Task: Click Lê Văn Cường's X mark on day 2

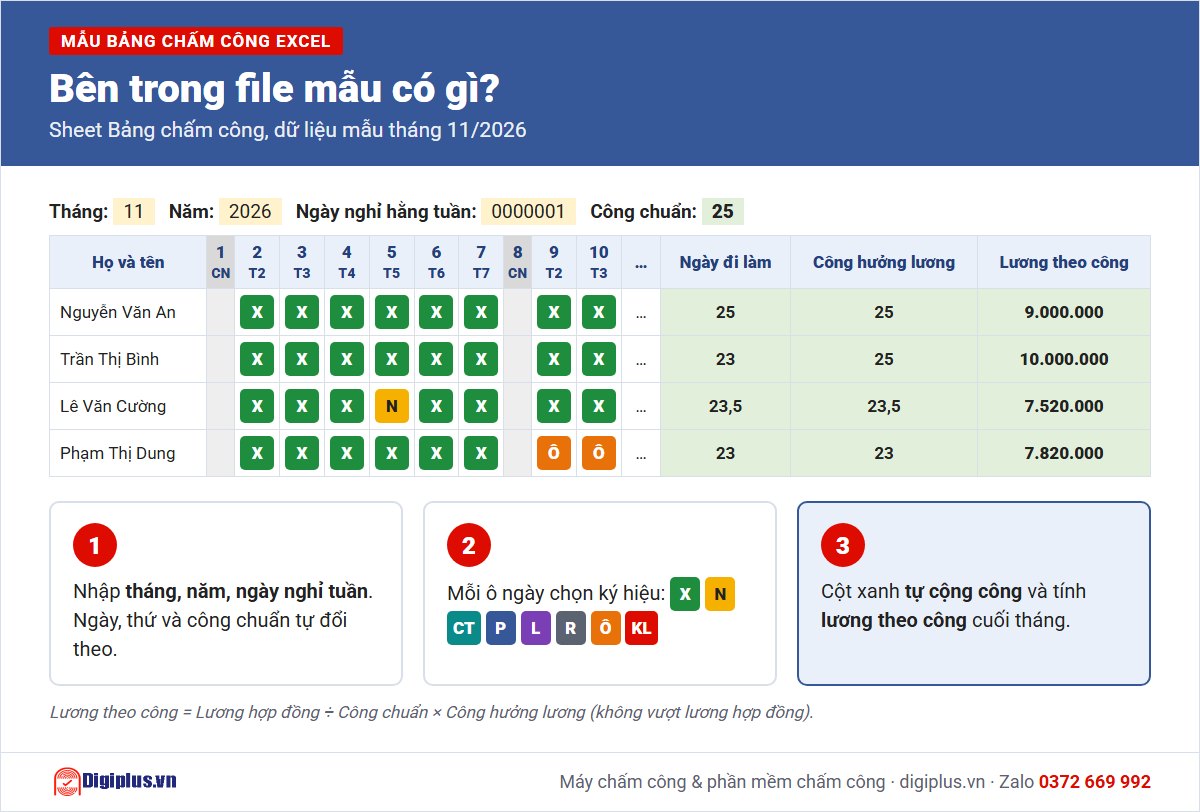Action: pyautogui.click(x=257, y=406)
